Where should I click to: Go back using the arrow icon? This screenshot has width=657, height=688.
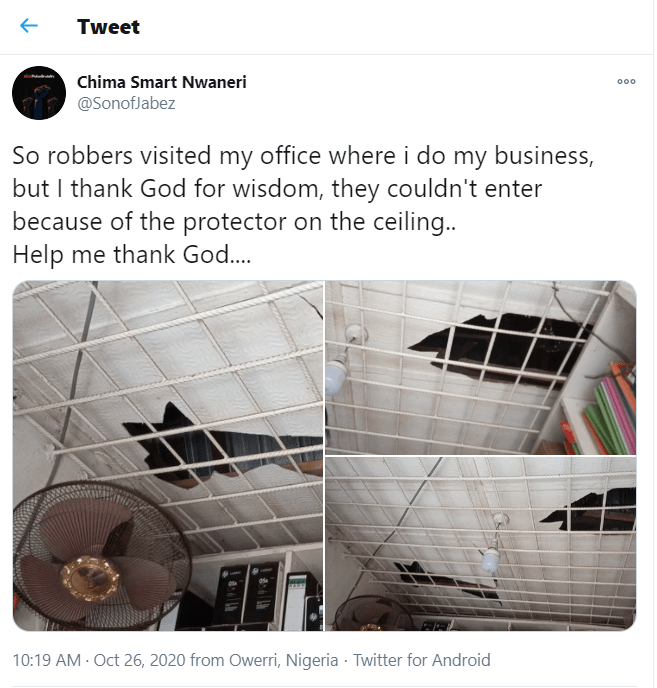point(29,26)
